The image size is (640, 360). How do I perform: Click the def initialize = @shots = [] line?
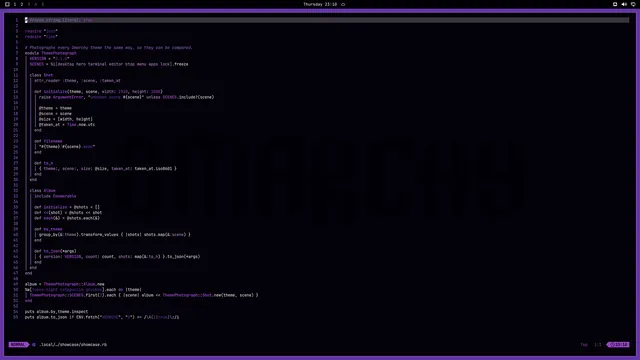tap(67, 207)
